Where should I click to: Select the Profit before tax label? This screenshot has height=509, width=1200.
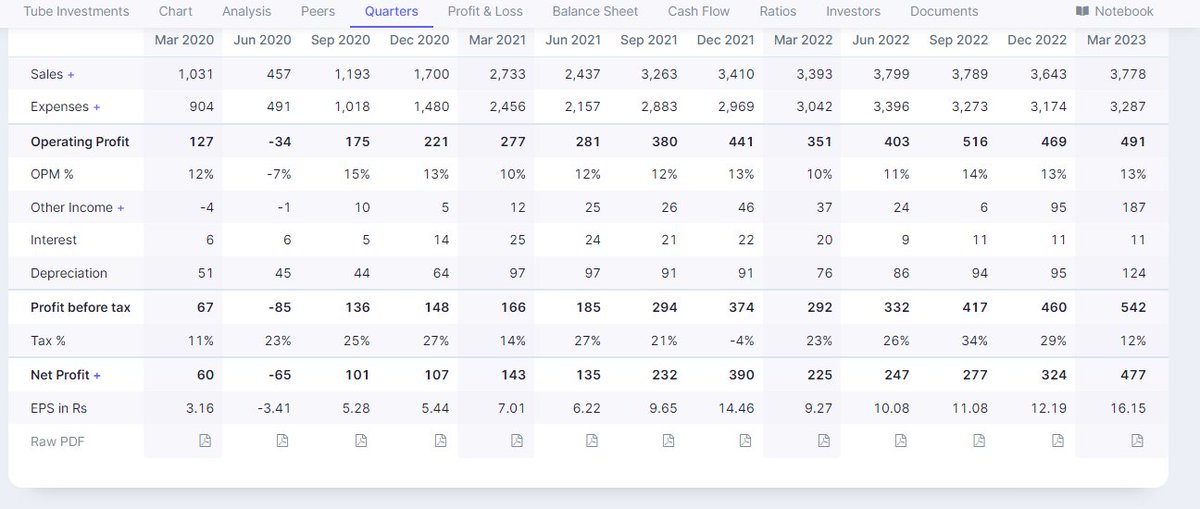coord(81,307)
